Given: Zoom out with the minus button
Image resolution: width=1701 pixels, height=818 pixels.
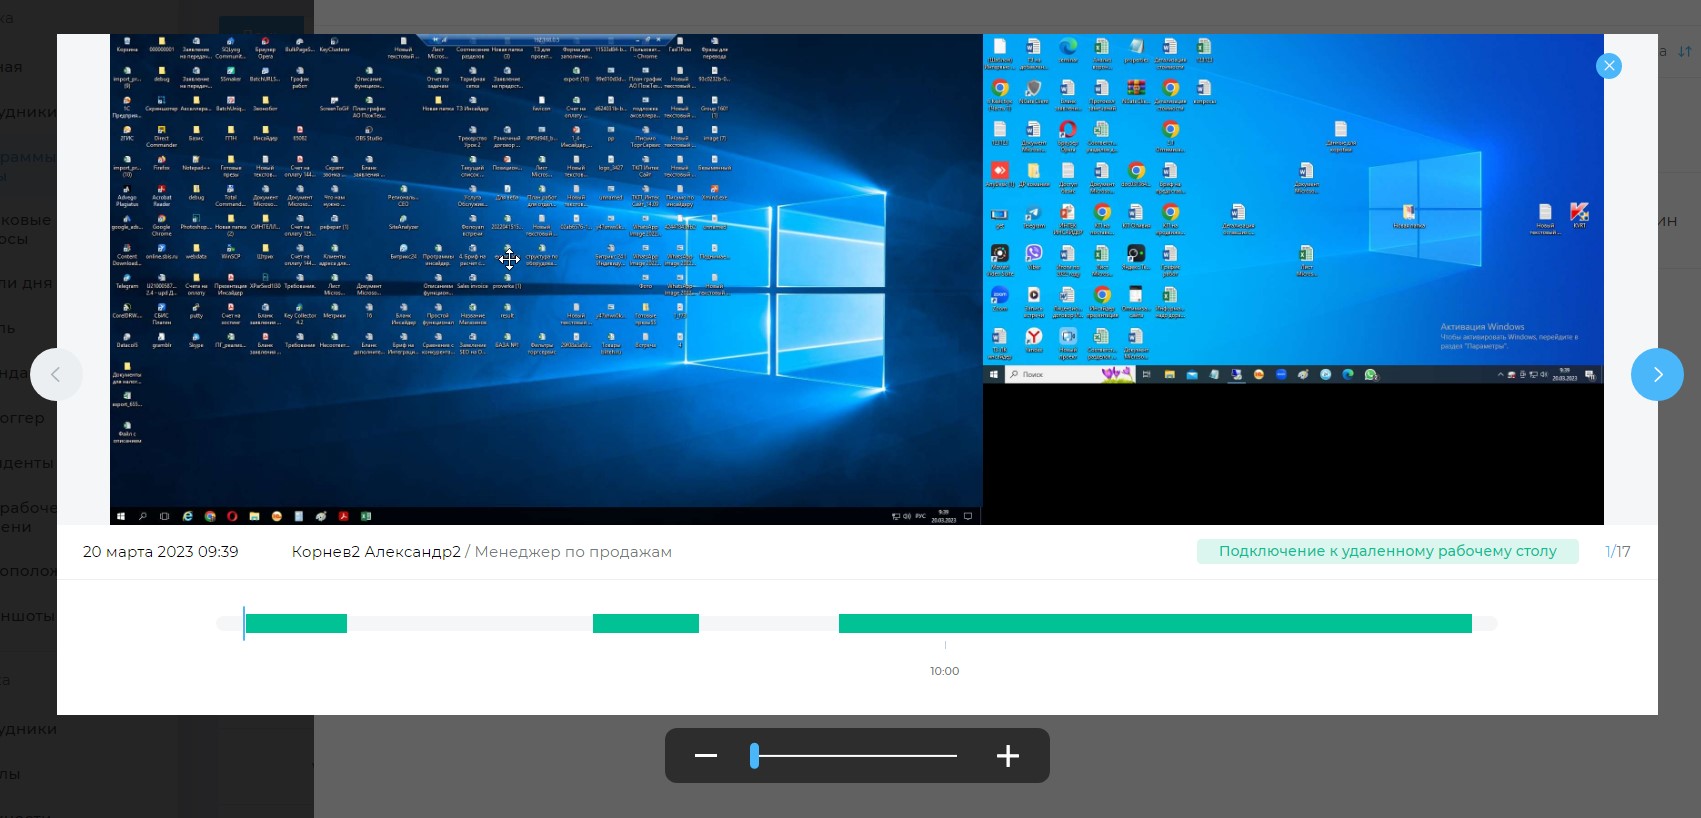Looking at the screenshot, I should click(x=706, y=755).
